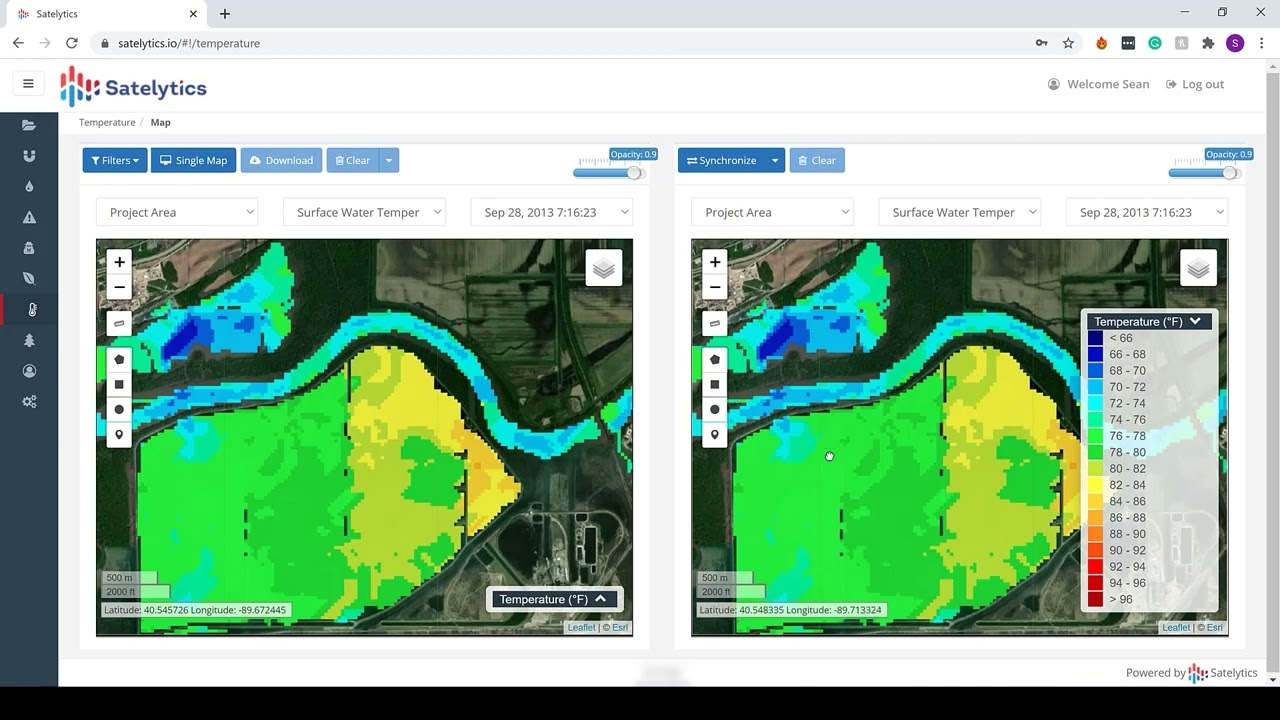Click the browser address bar

pos(560,43)
